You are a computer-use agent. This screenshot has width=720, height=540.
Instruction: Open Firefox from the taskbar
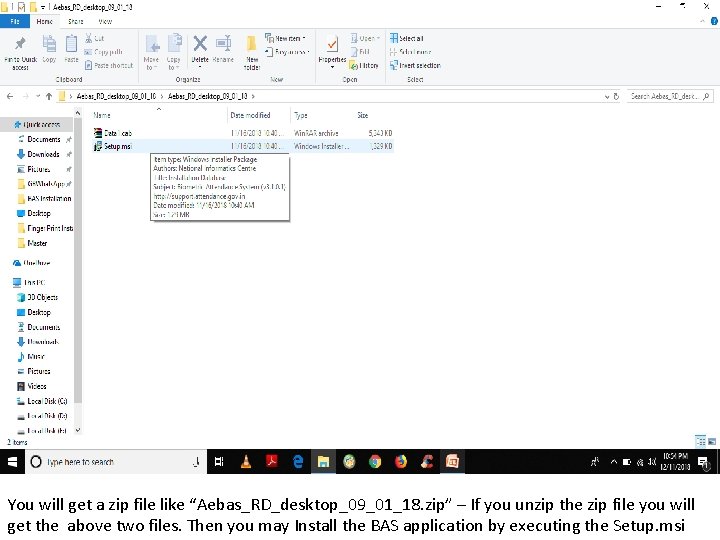click(x=401, y=462)
